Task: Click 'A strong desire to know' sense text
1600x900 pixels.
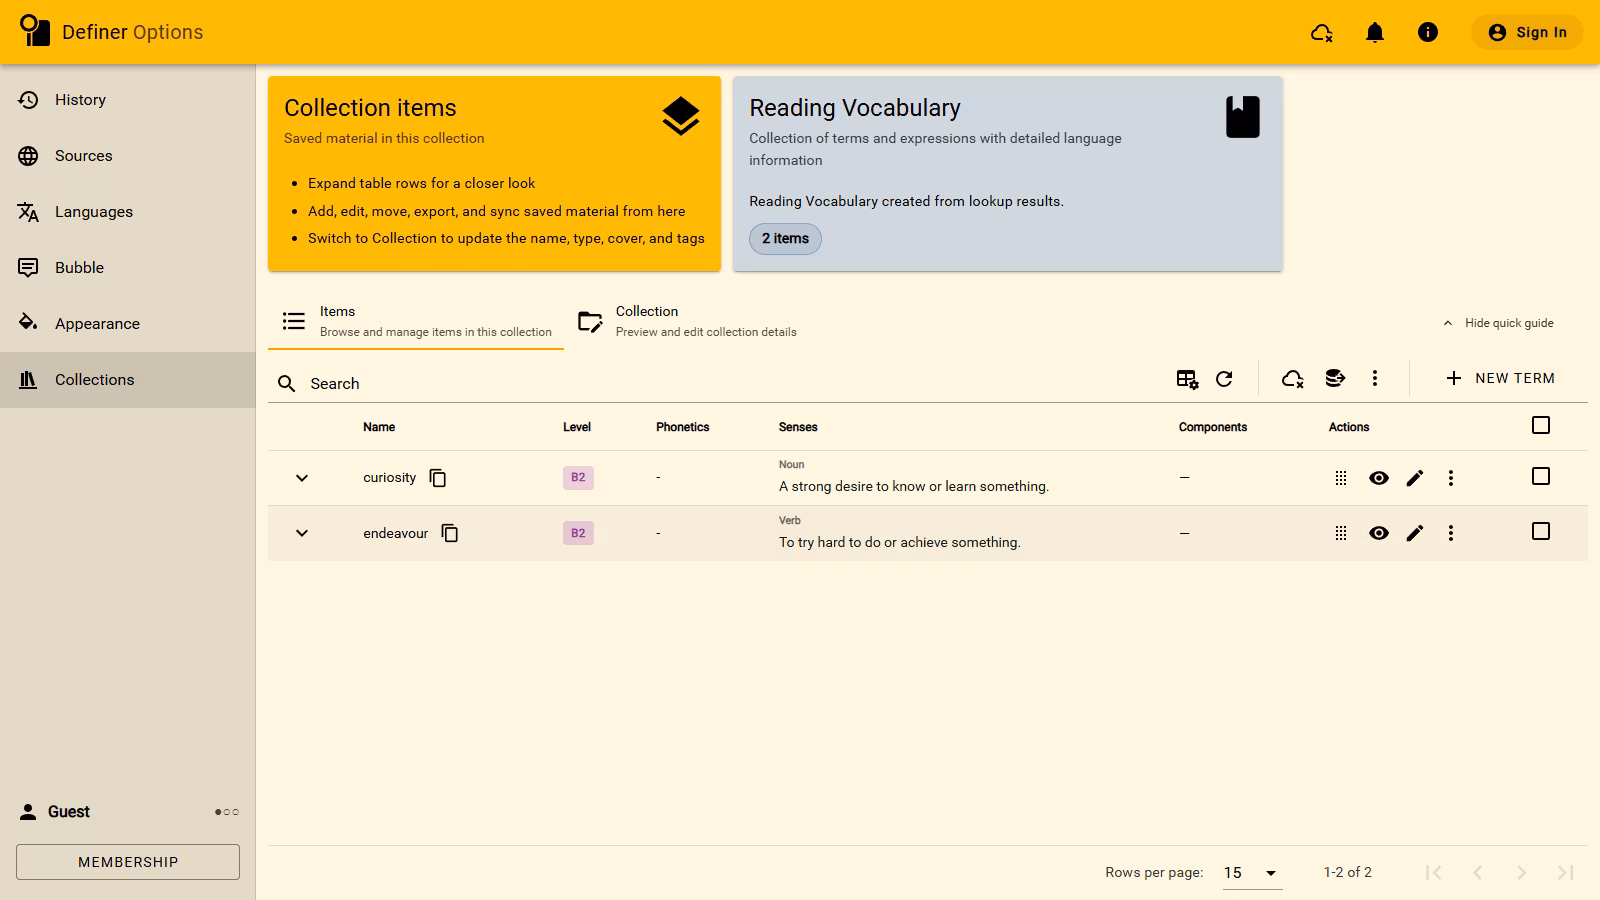Action: pyautogui.click(x=914, y=487)
